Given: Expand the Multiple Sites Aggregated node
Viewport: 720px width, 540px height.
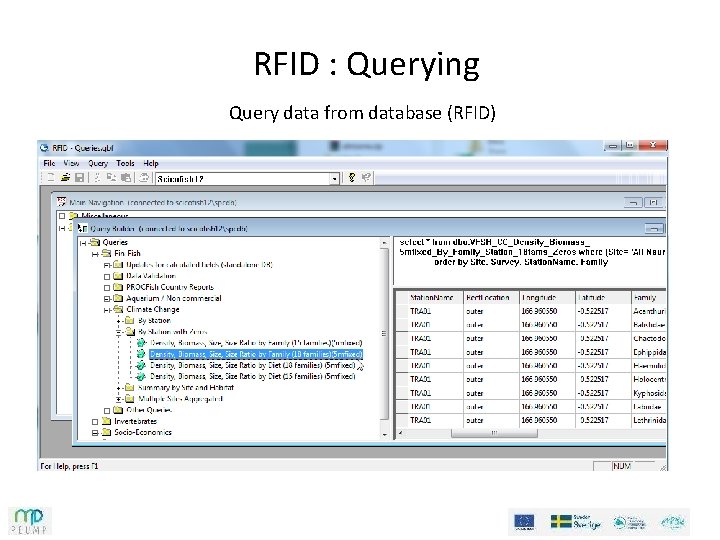Looking at the screenshot, I should (119, 399).
